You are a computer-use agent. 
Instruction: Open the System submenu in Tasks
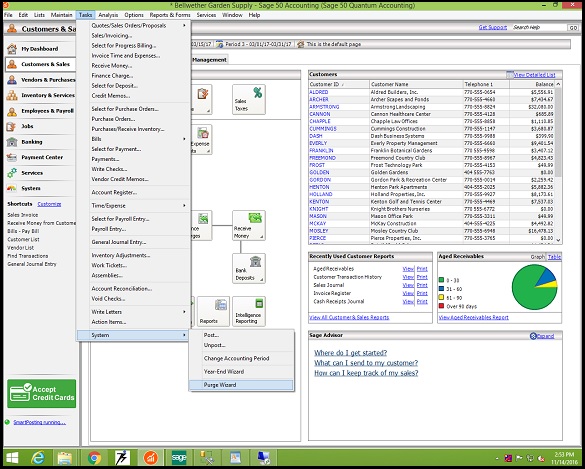coord(133,335)
